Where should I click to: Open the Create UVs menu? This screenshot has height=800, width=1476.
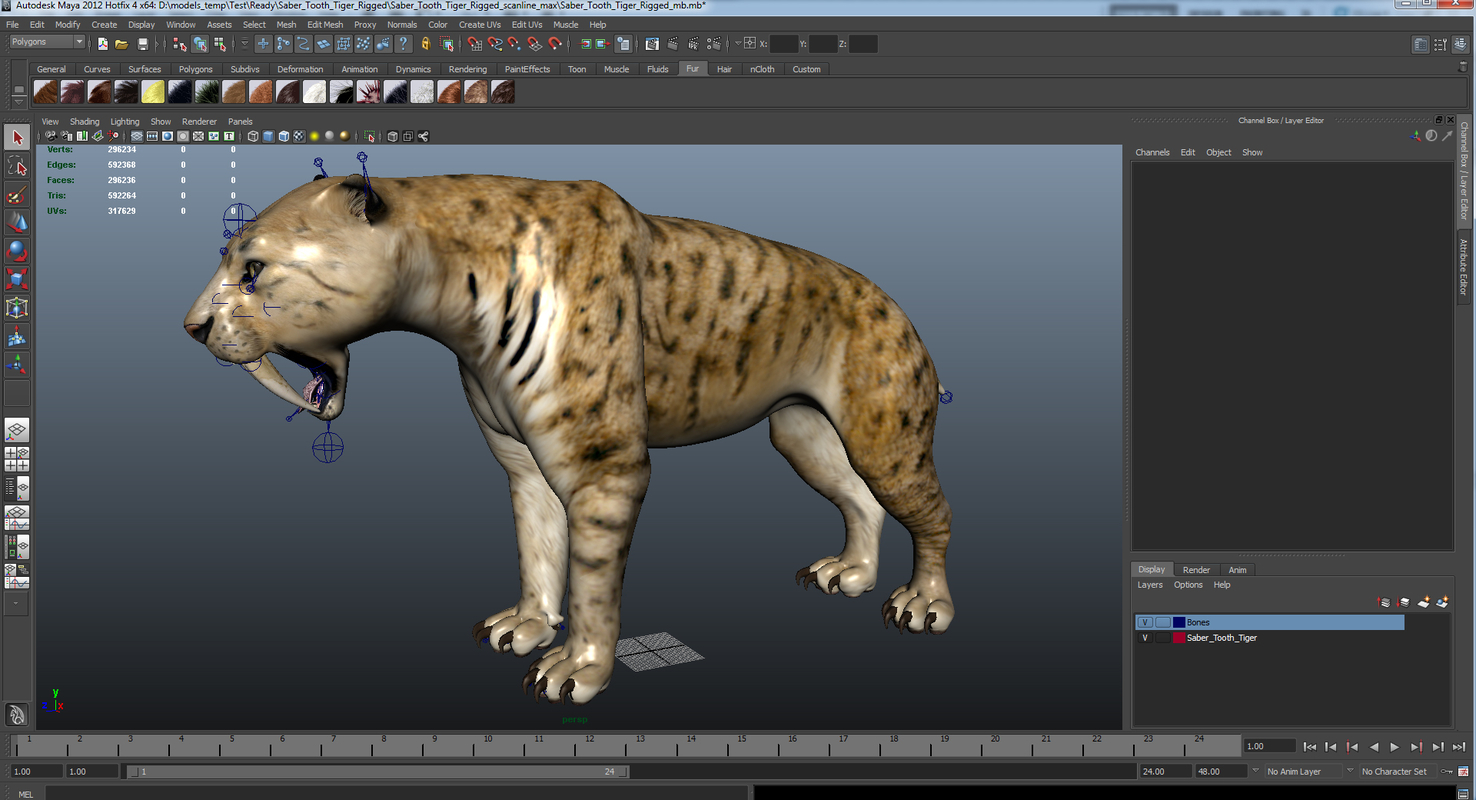click(480, 24)
